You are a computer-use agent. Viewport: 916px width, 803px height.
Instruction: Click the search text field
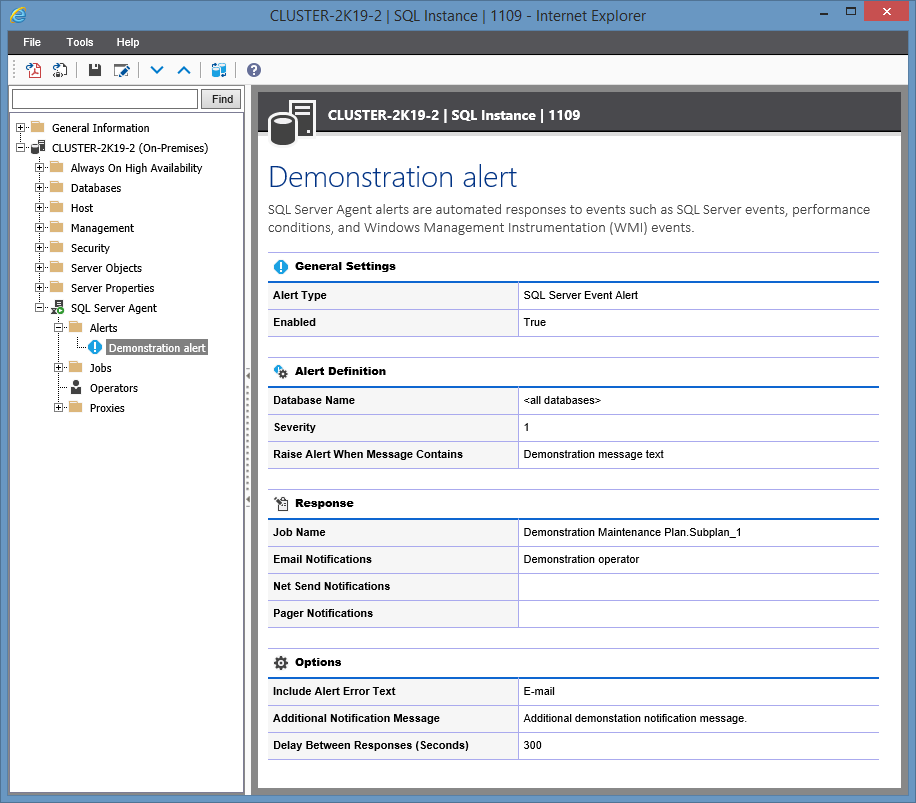click(105, 99)
